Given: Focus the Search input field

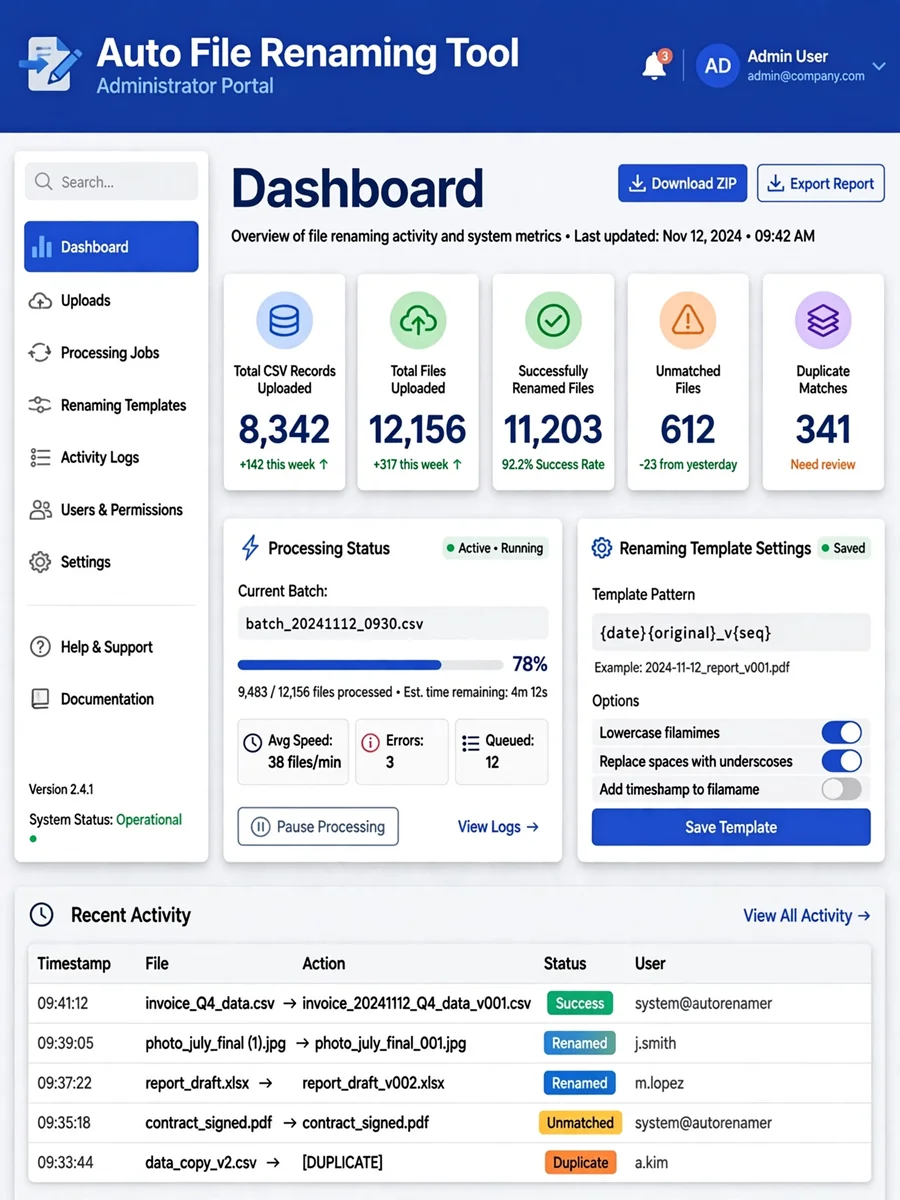Looking at the screenshot, I should coord(111,182).
